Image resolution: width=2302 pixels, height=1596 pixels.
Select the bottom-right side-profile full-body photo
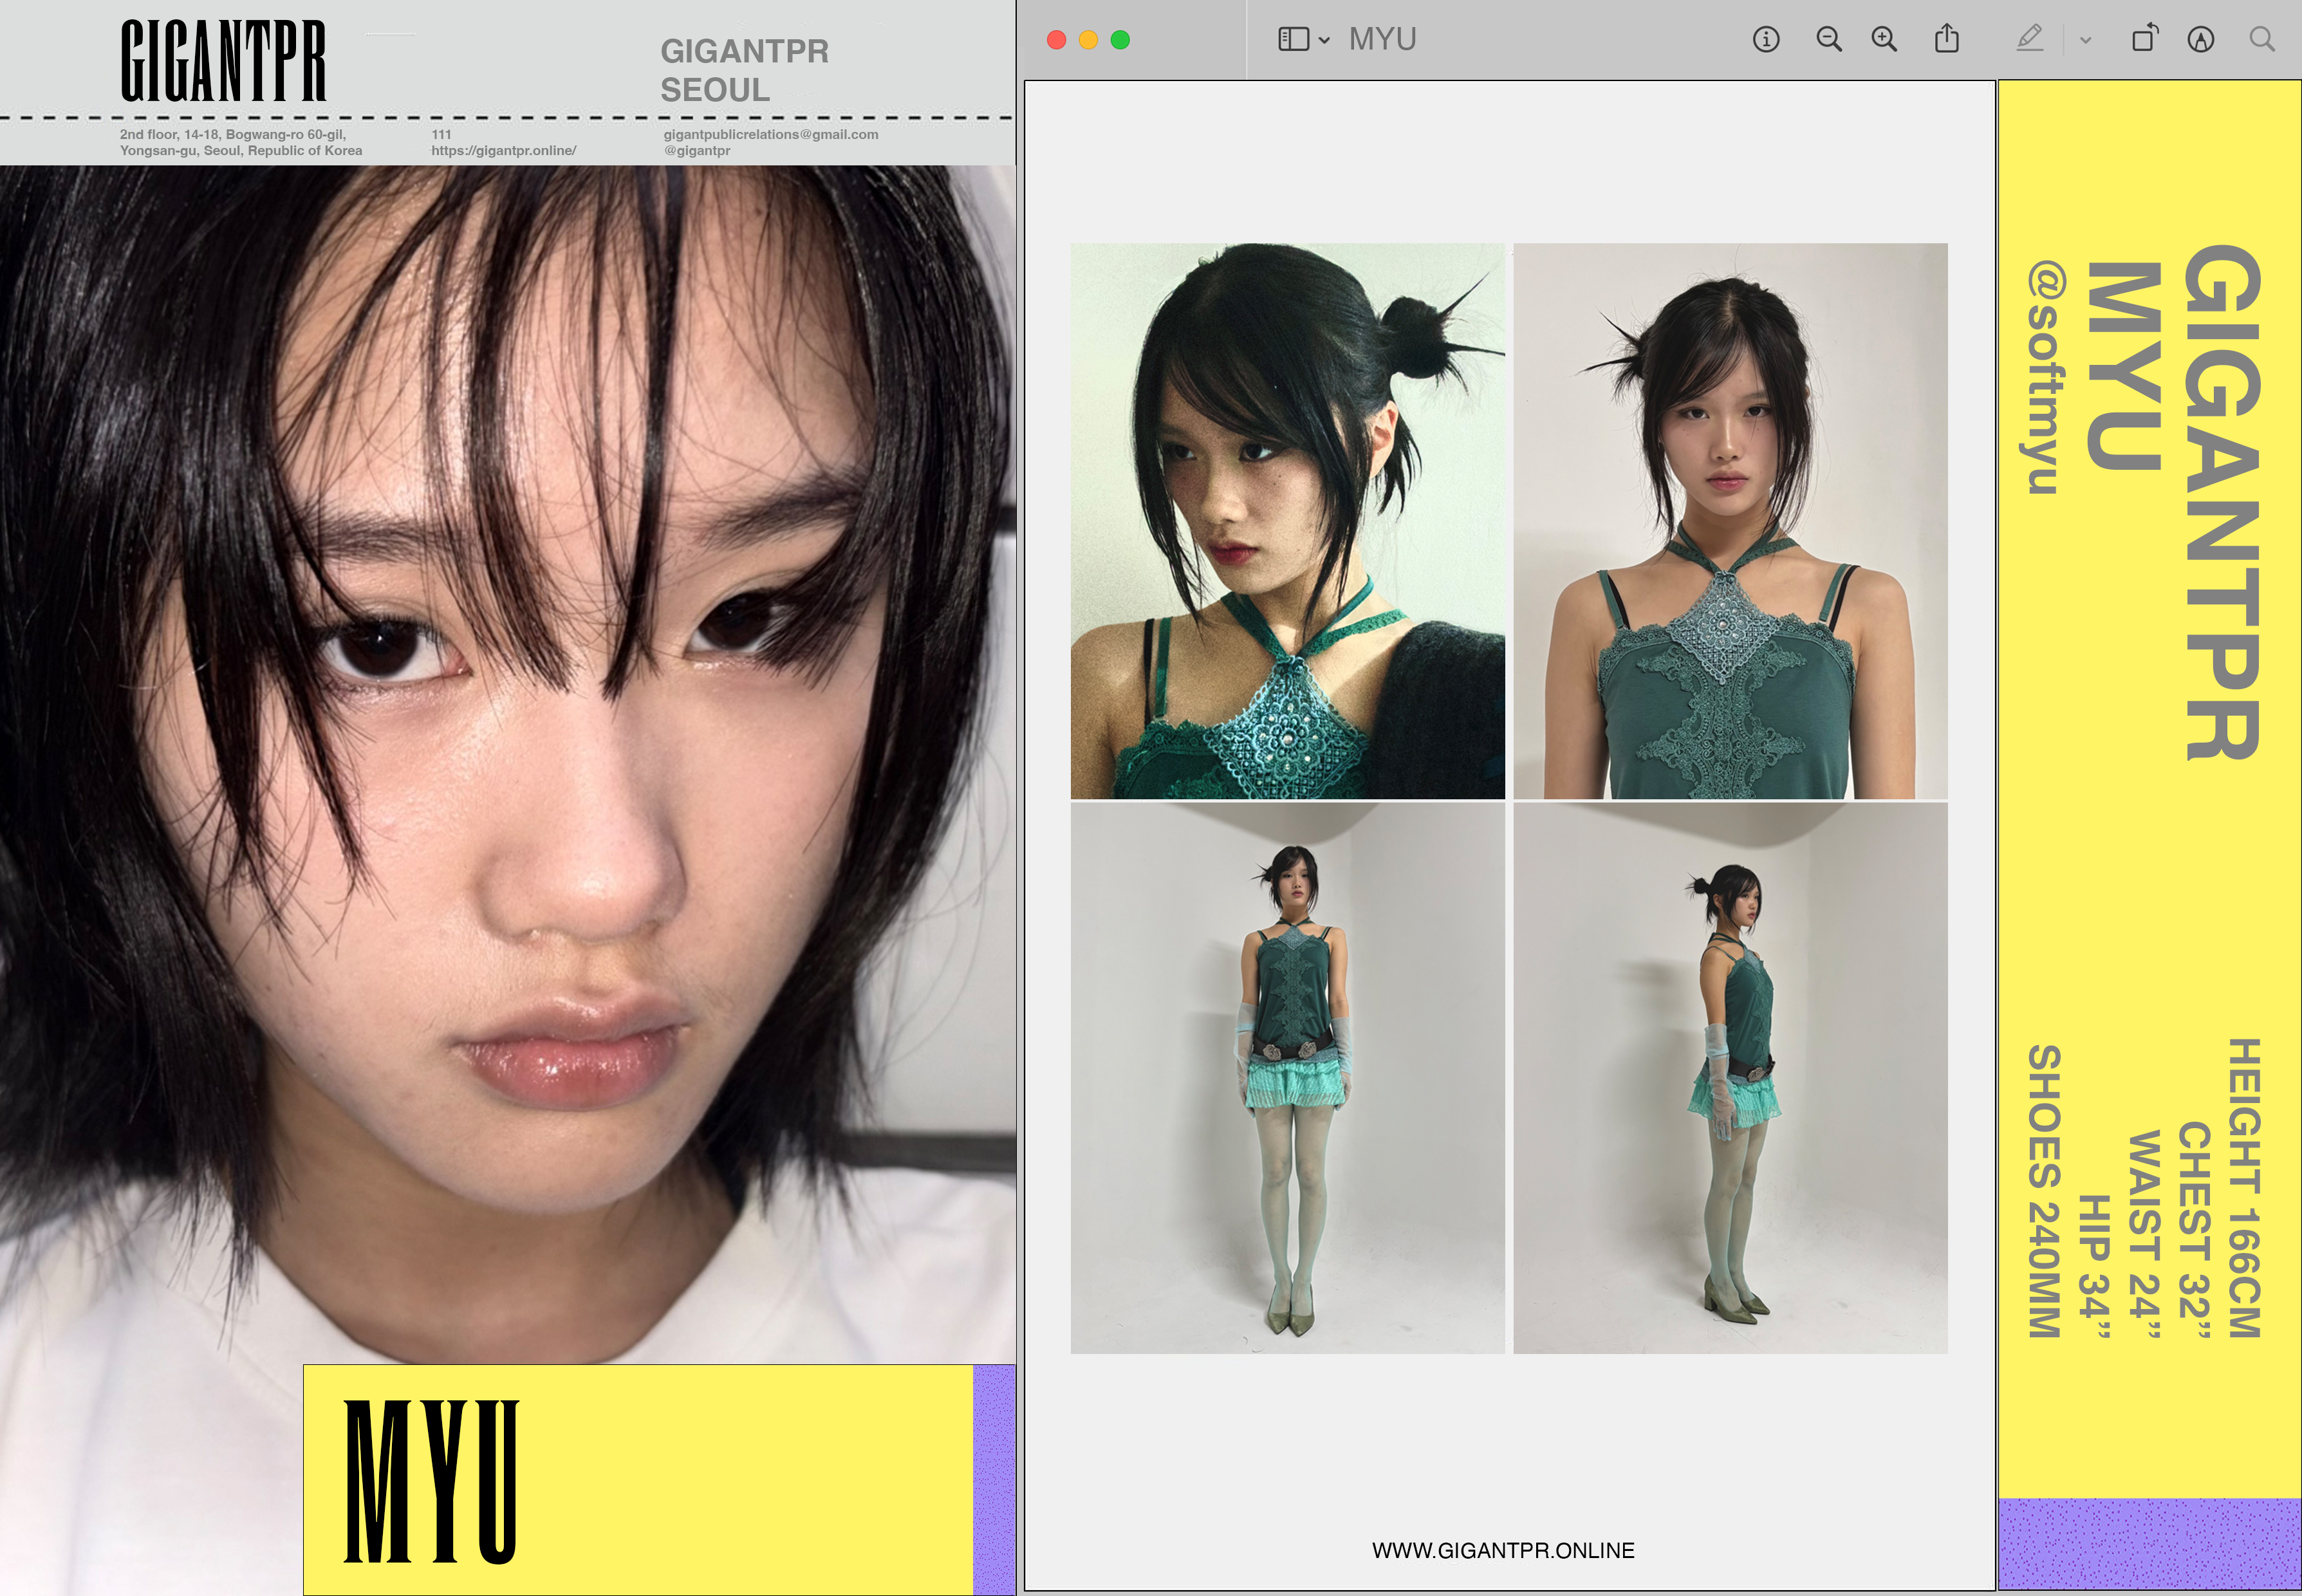[1729, 1078]
